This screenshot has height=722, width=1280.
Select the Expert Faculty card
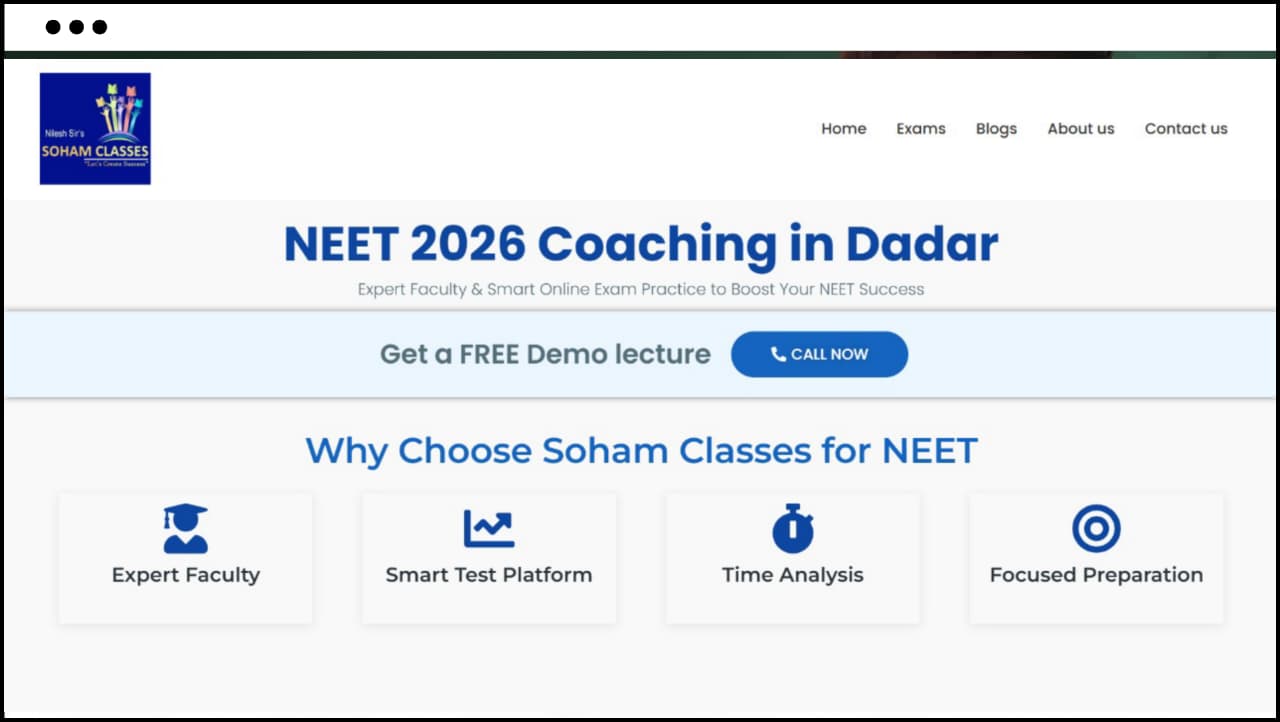tap(185, 558)
